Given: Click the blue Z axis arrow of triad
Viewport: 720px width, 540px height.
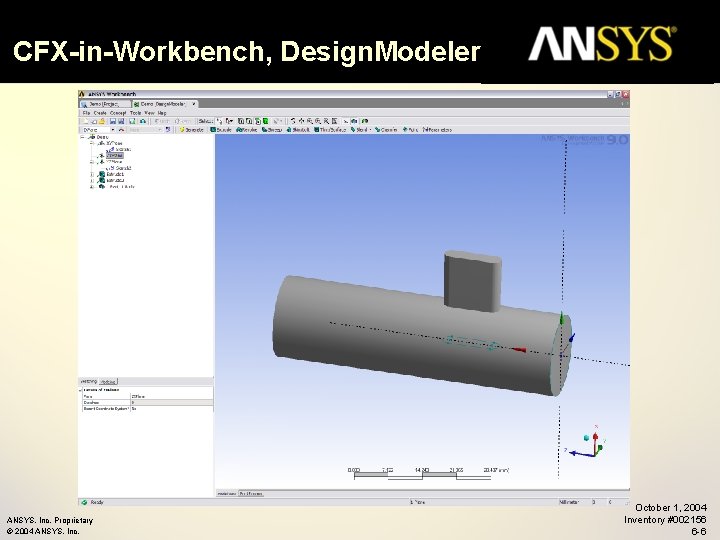Looking at the screenshot, I should coord(581,454).
